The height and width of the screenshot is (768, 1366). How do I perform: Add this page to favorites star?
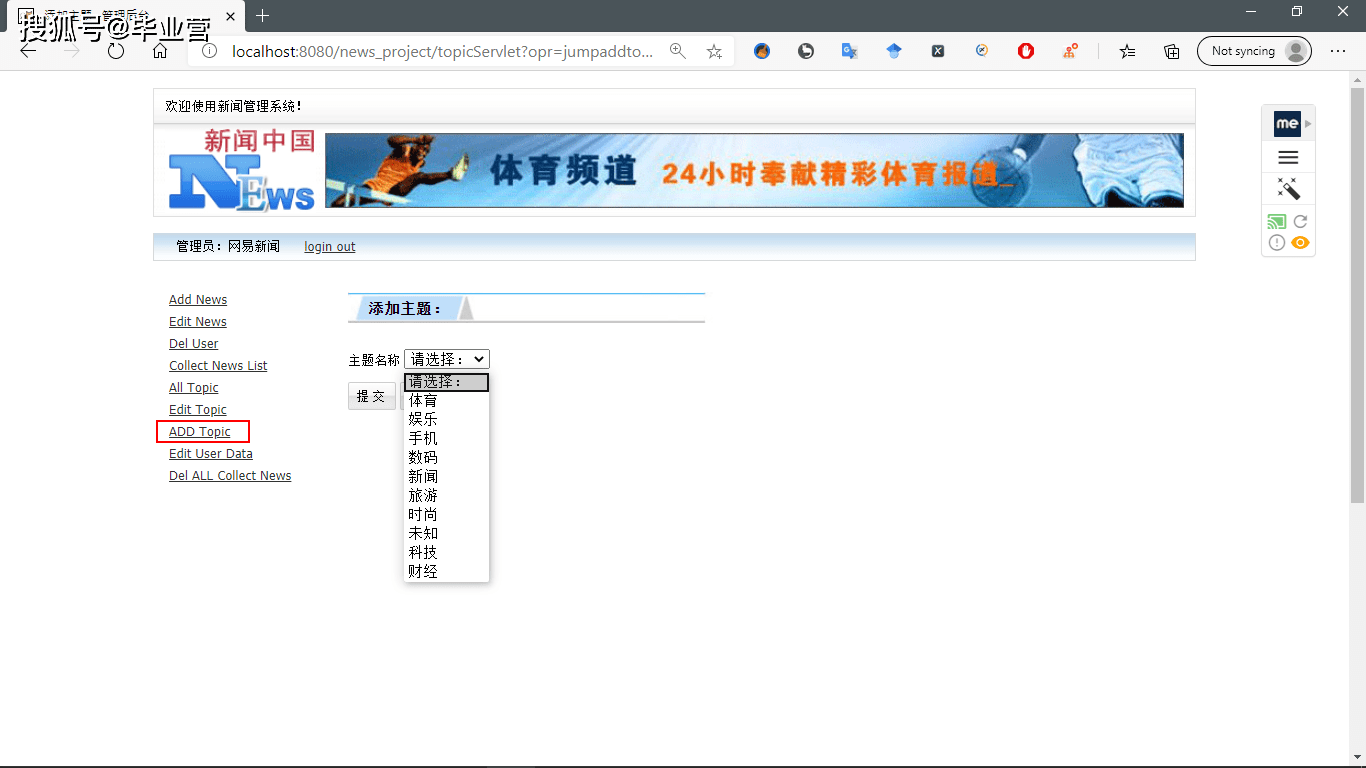pyautogui.click(x=714, y=51)
